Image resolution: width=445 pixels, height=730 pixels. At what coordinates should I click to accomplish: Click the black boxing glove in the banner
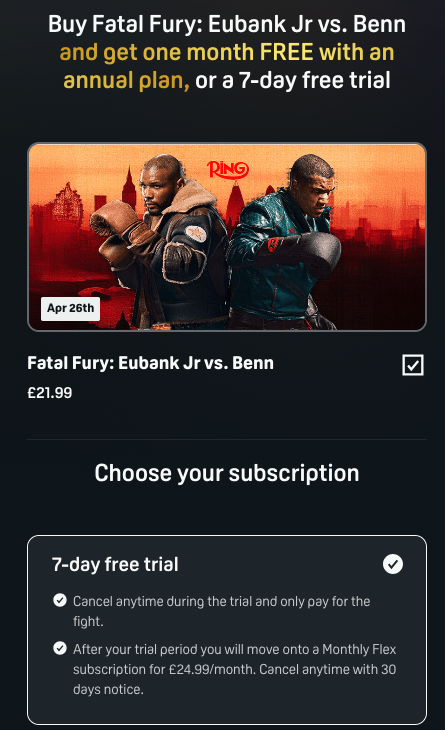[313, 250]
